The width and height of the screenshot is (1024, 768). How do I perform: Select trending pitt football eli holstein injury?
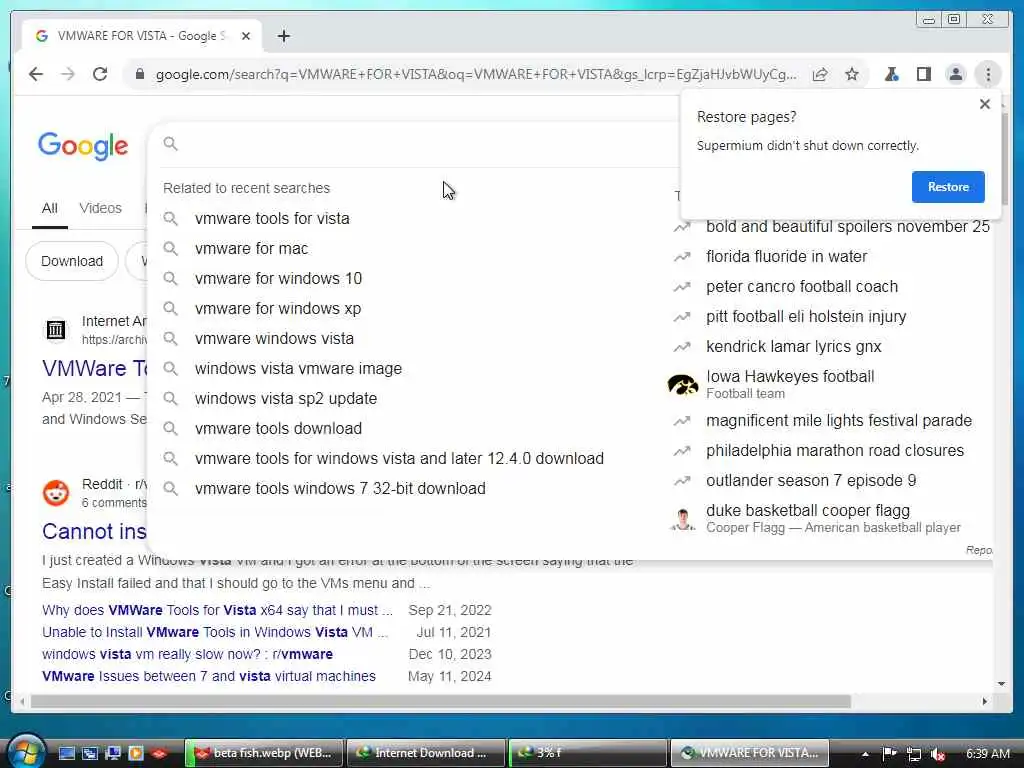tap(806, 317)
